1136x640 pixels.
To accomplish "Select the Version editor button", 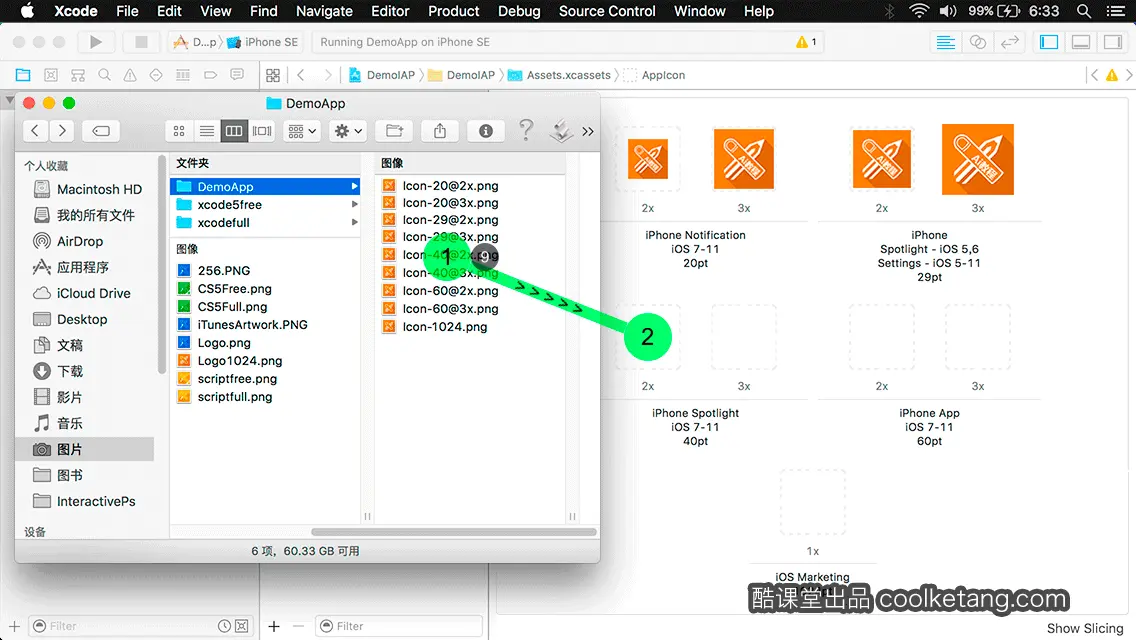I will point(1009,42).
